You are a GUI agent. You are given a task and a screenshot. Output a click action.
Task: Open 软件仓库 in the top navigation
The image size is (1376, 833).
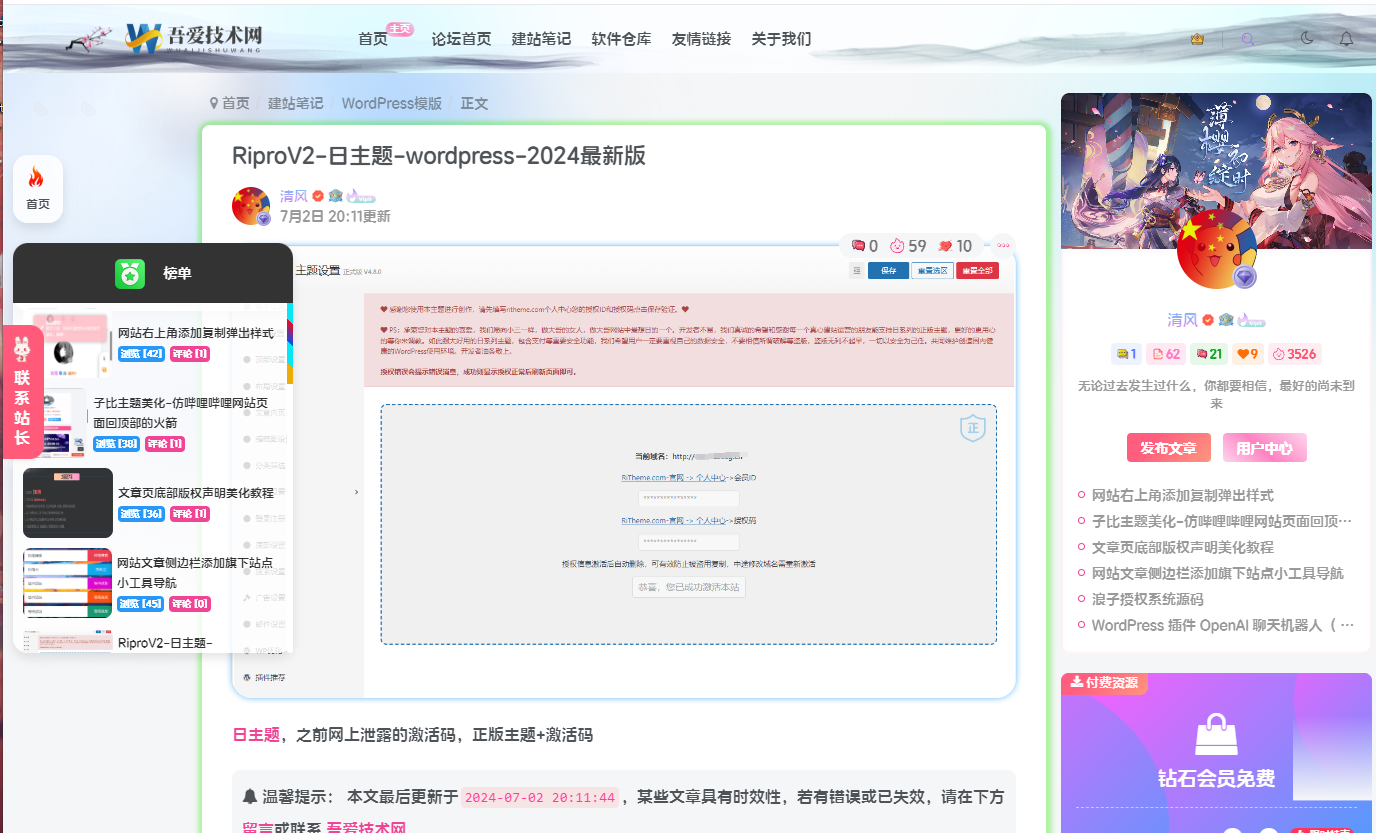pyautogui.click(x=621, y=39)
